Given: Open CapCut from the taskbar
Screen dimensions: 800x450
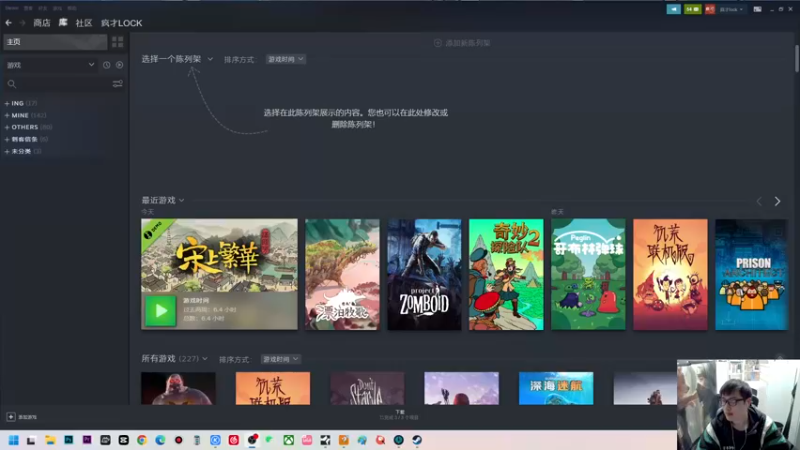Looking at the screenshot, I should 123,440.
